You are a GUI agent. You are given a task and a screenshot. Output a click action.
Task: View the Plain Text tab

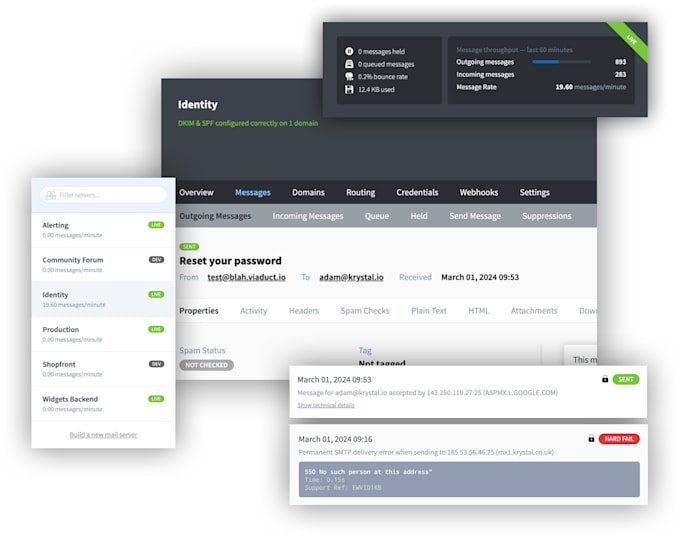[x=429, y=311]
